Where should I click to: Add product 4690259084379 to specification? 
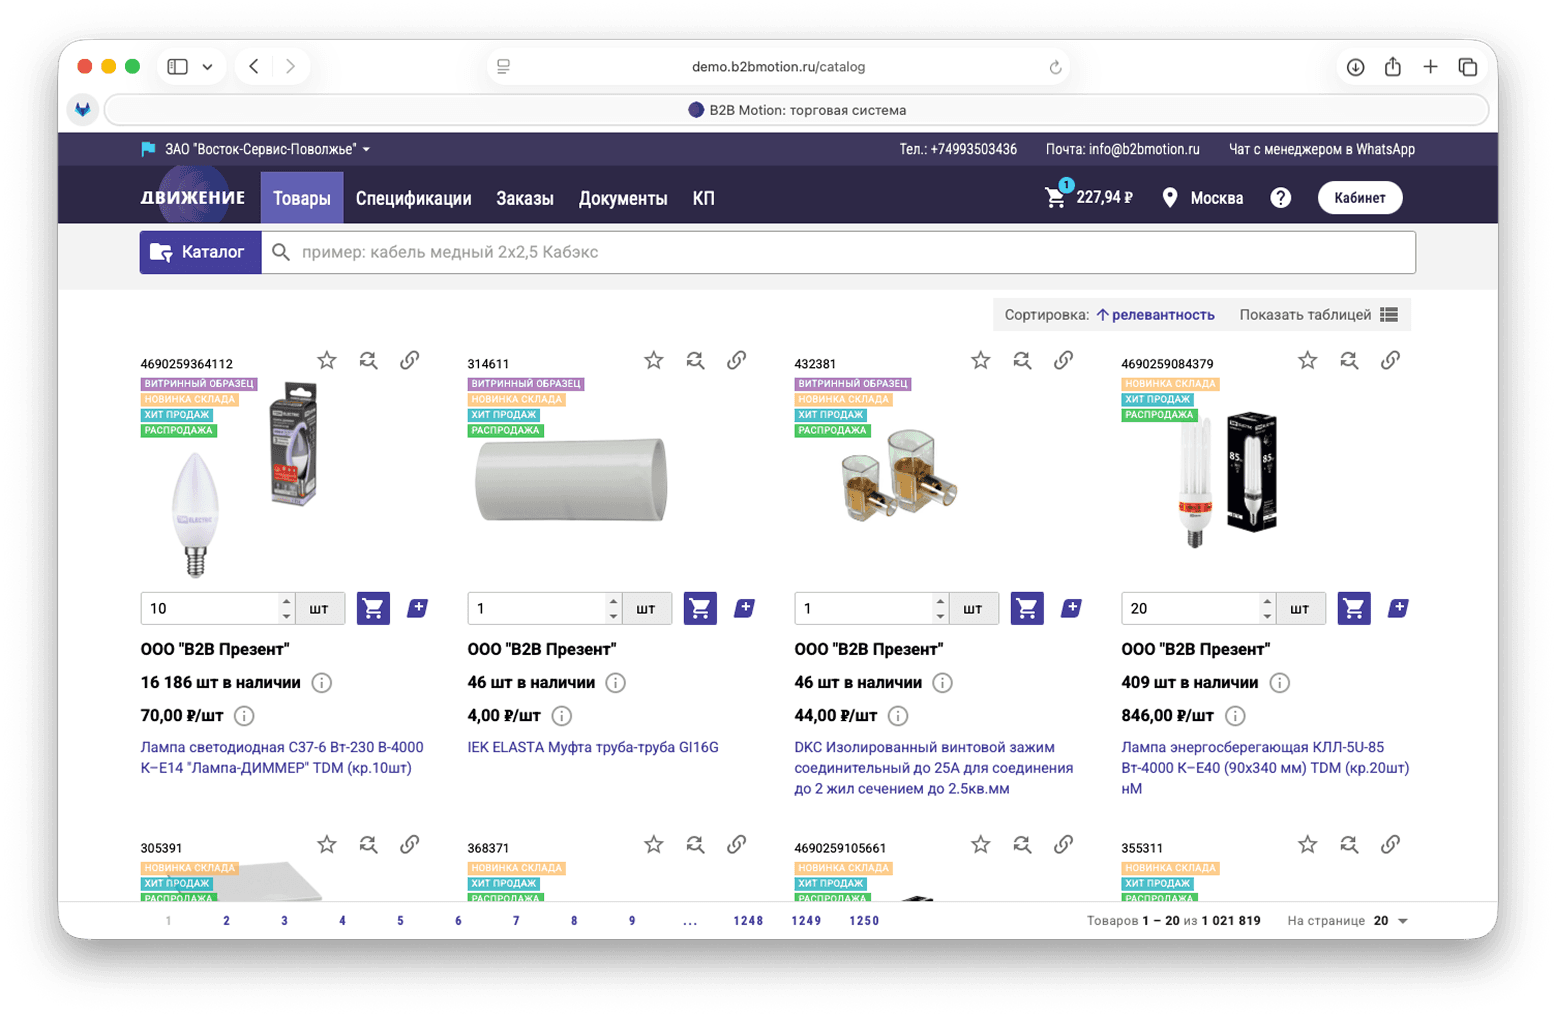pos(1399,608)
